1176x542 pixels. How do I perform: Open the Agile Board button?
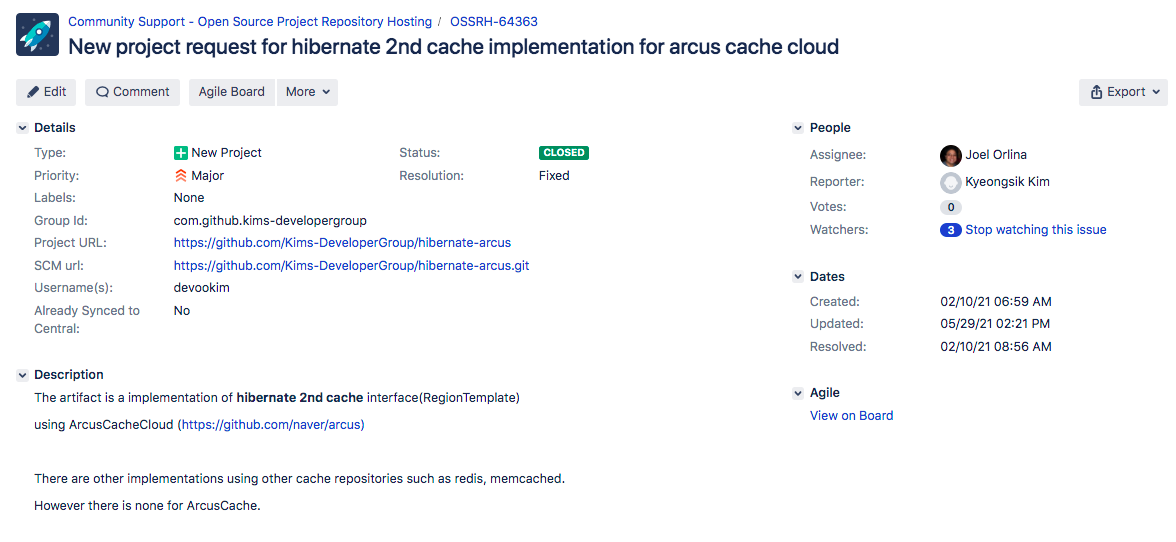click(x=232, y=92)
